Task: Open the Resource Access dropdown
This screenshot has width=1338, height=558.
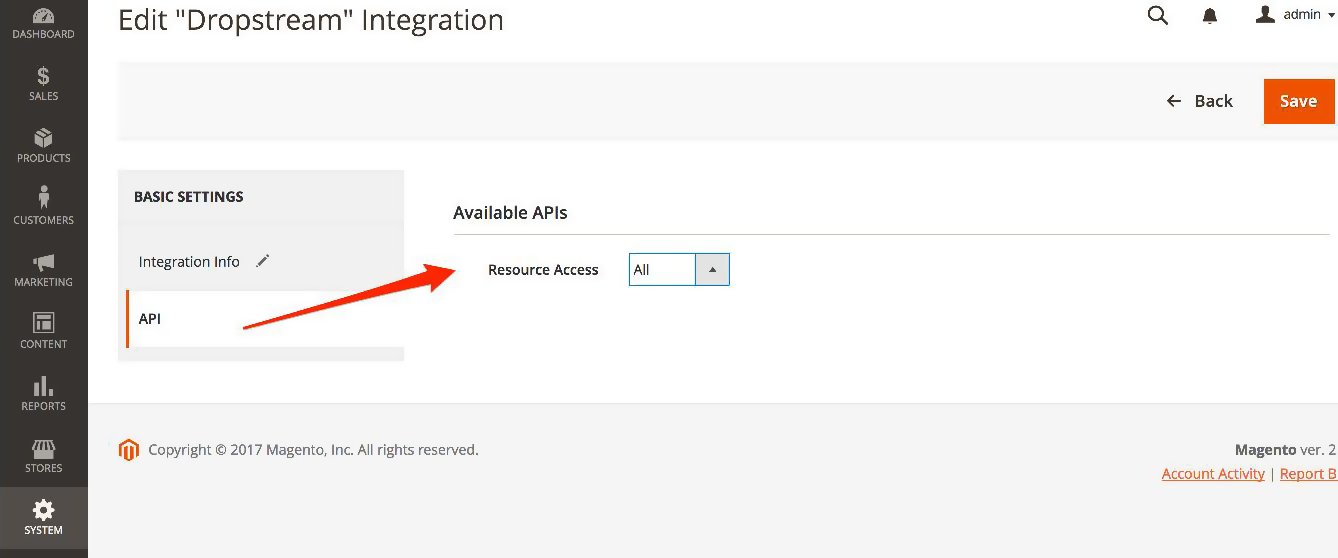Action: click(x=679, y=270)
